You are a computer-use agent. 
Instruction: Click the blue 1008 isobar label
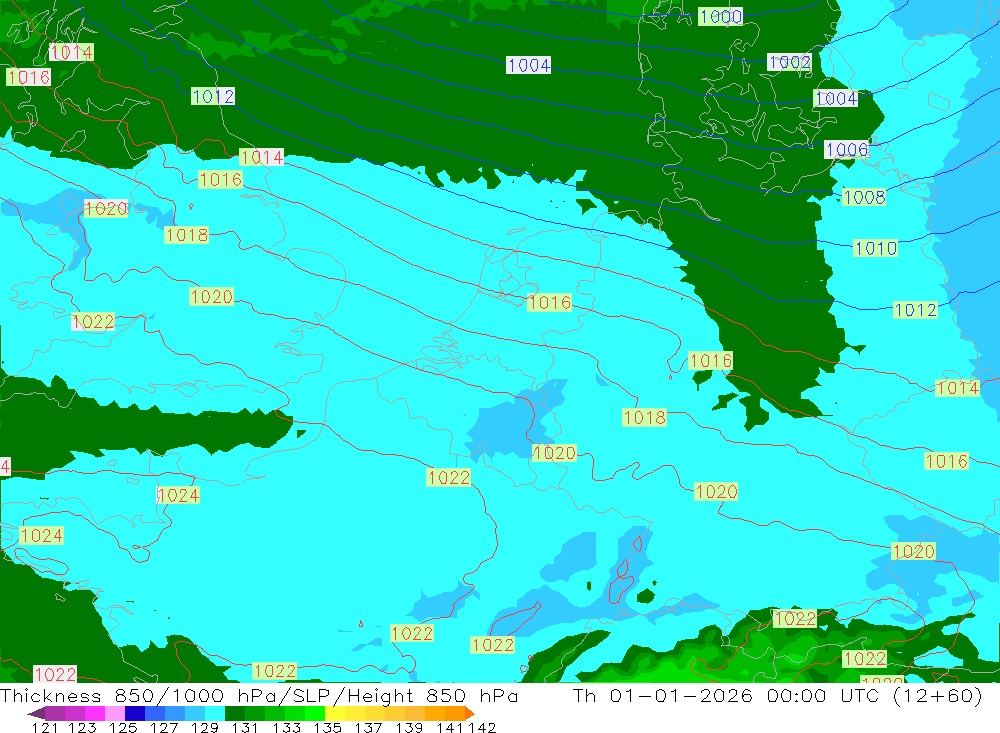point(864,197)
